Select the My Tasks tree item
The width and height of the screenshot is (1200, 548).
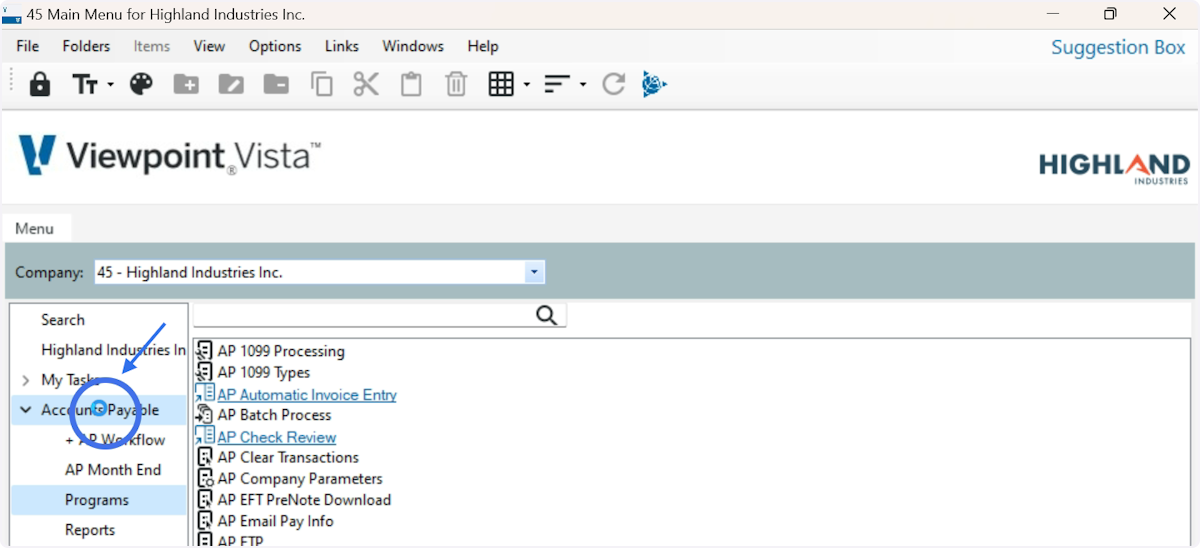[70, 380]
